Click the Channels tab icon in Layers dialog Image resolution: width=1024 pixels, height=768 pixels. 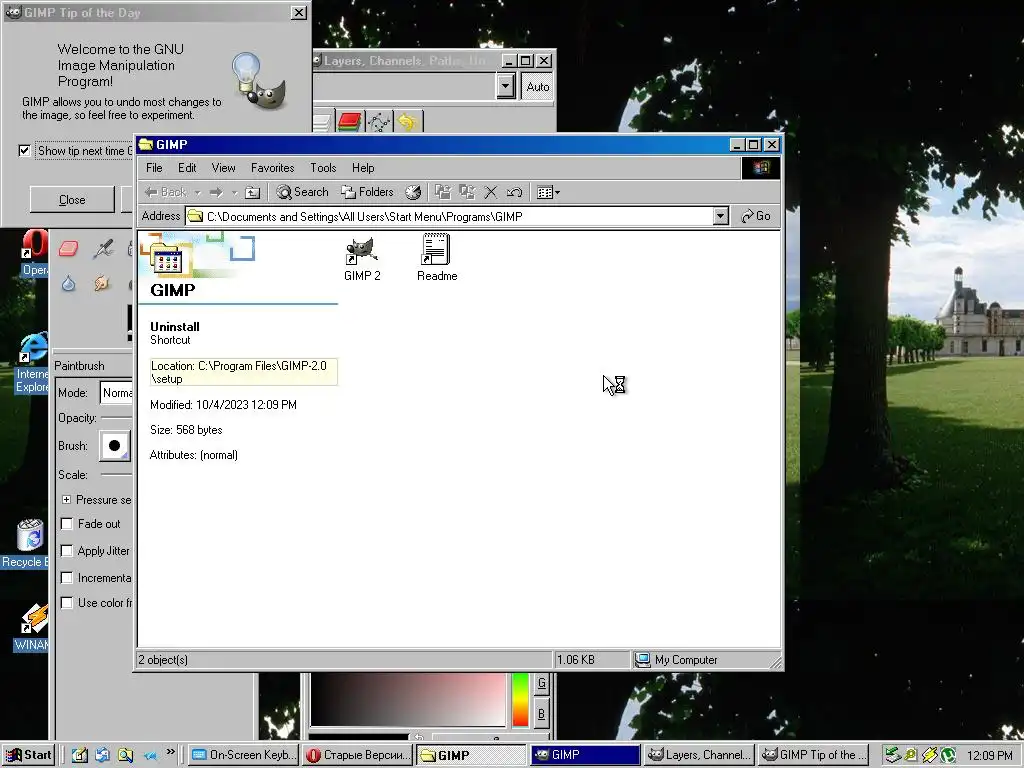pos(350,121)
